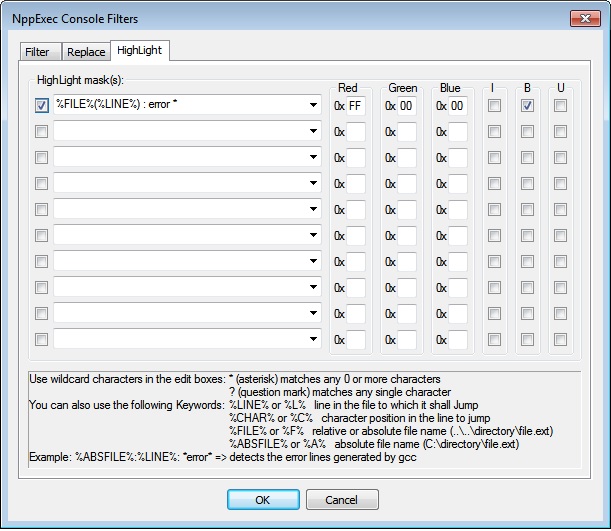Expand the last highlight mask dropdown

pos(313,339)
